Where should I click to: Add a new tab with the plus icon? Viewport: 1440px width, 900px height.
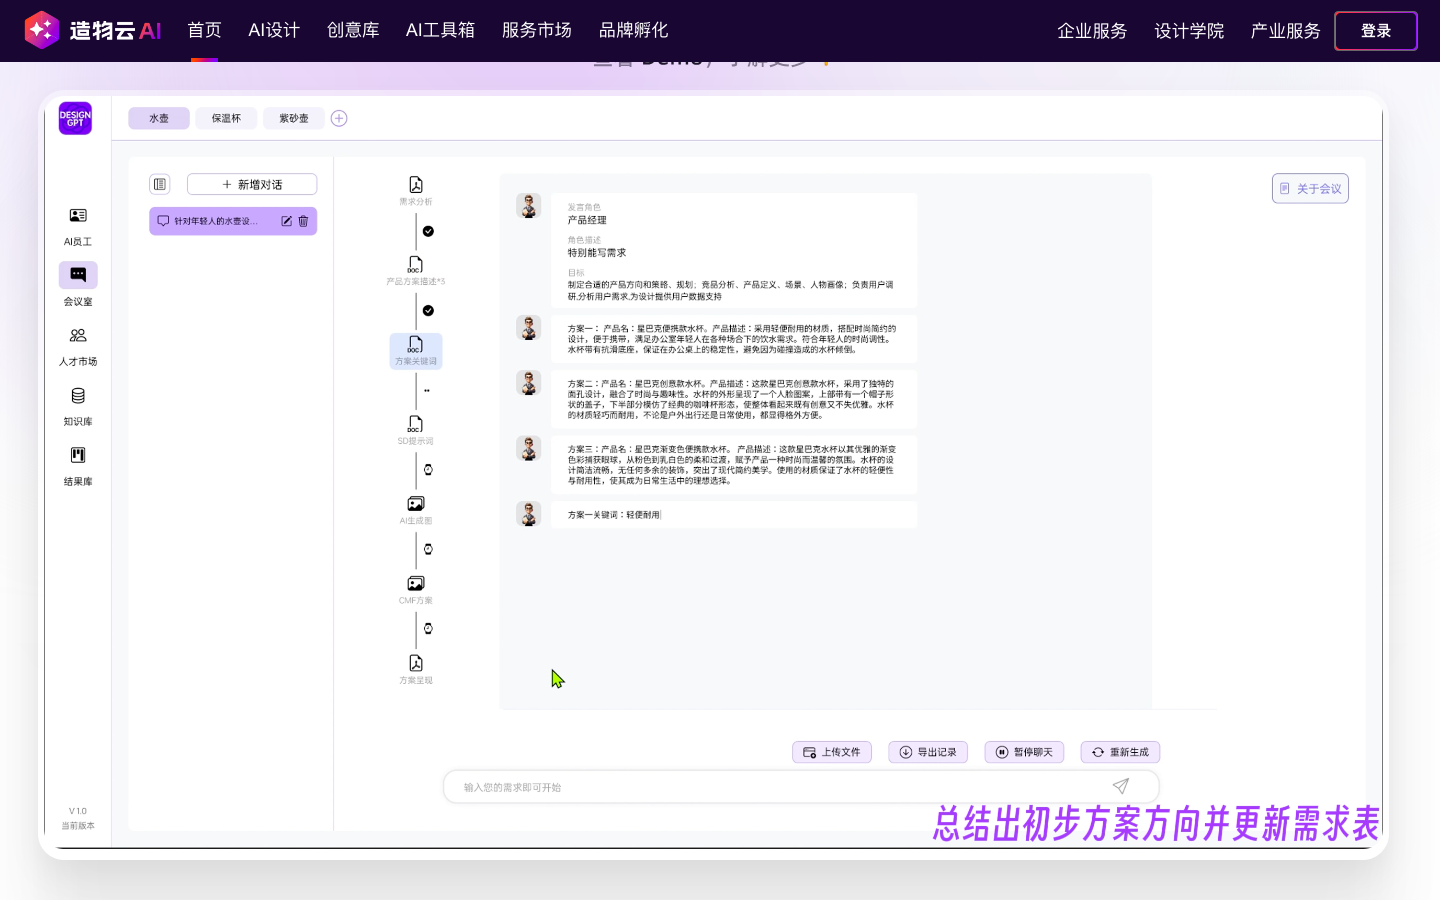pyautogui.click(x=339, y=118)
